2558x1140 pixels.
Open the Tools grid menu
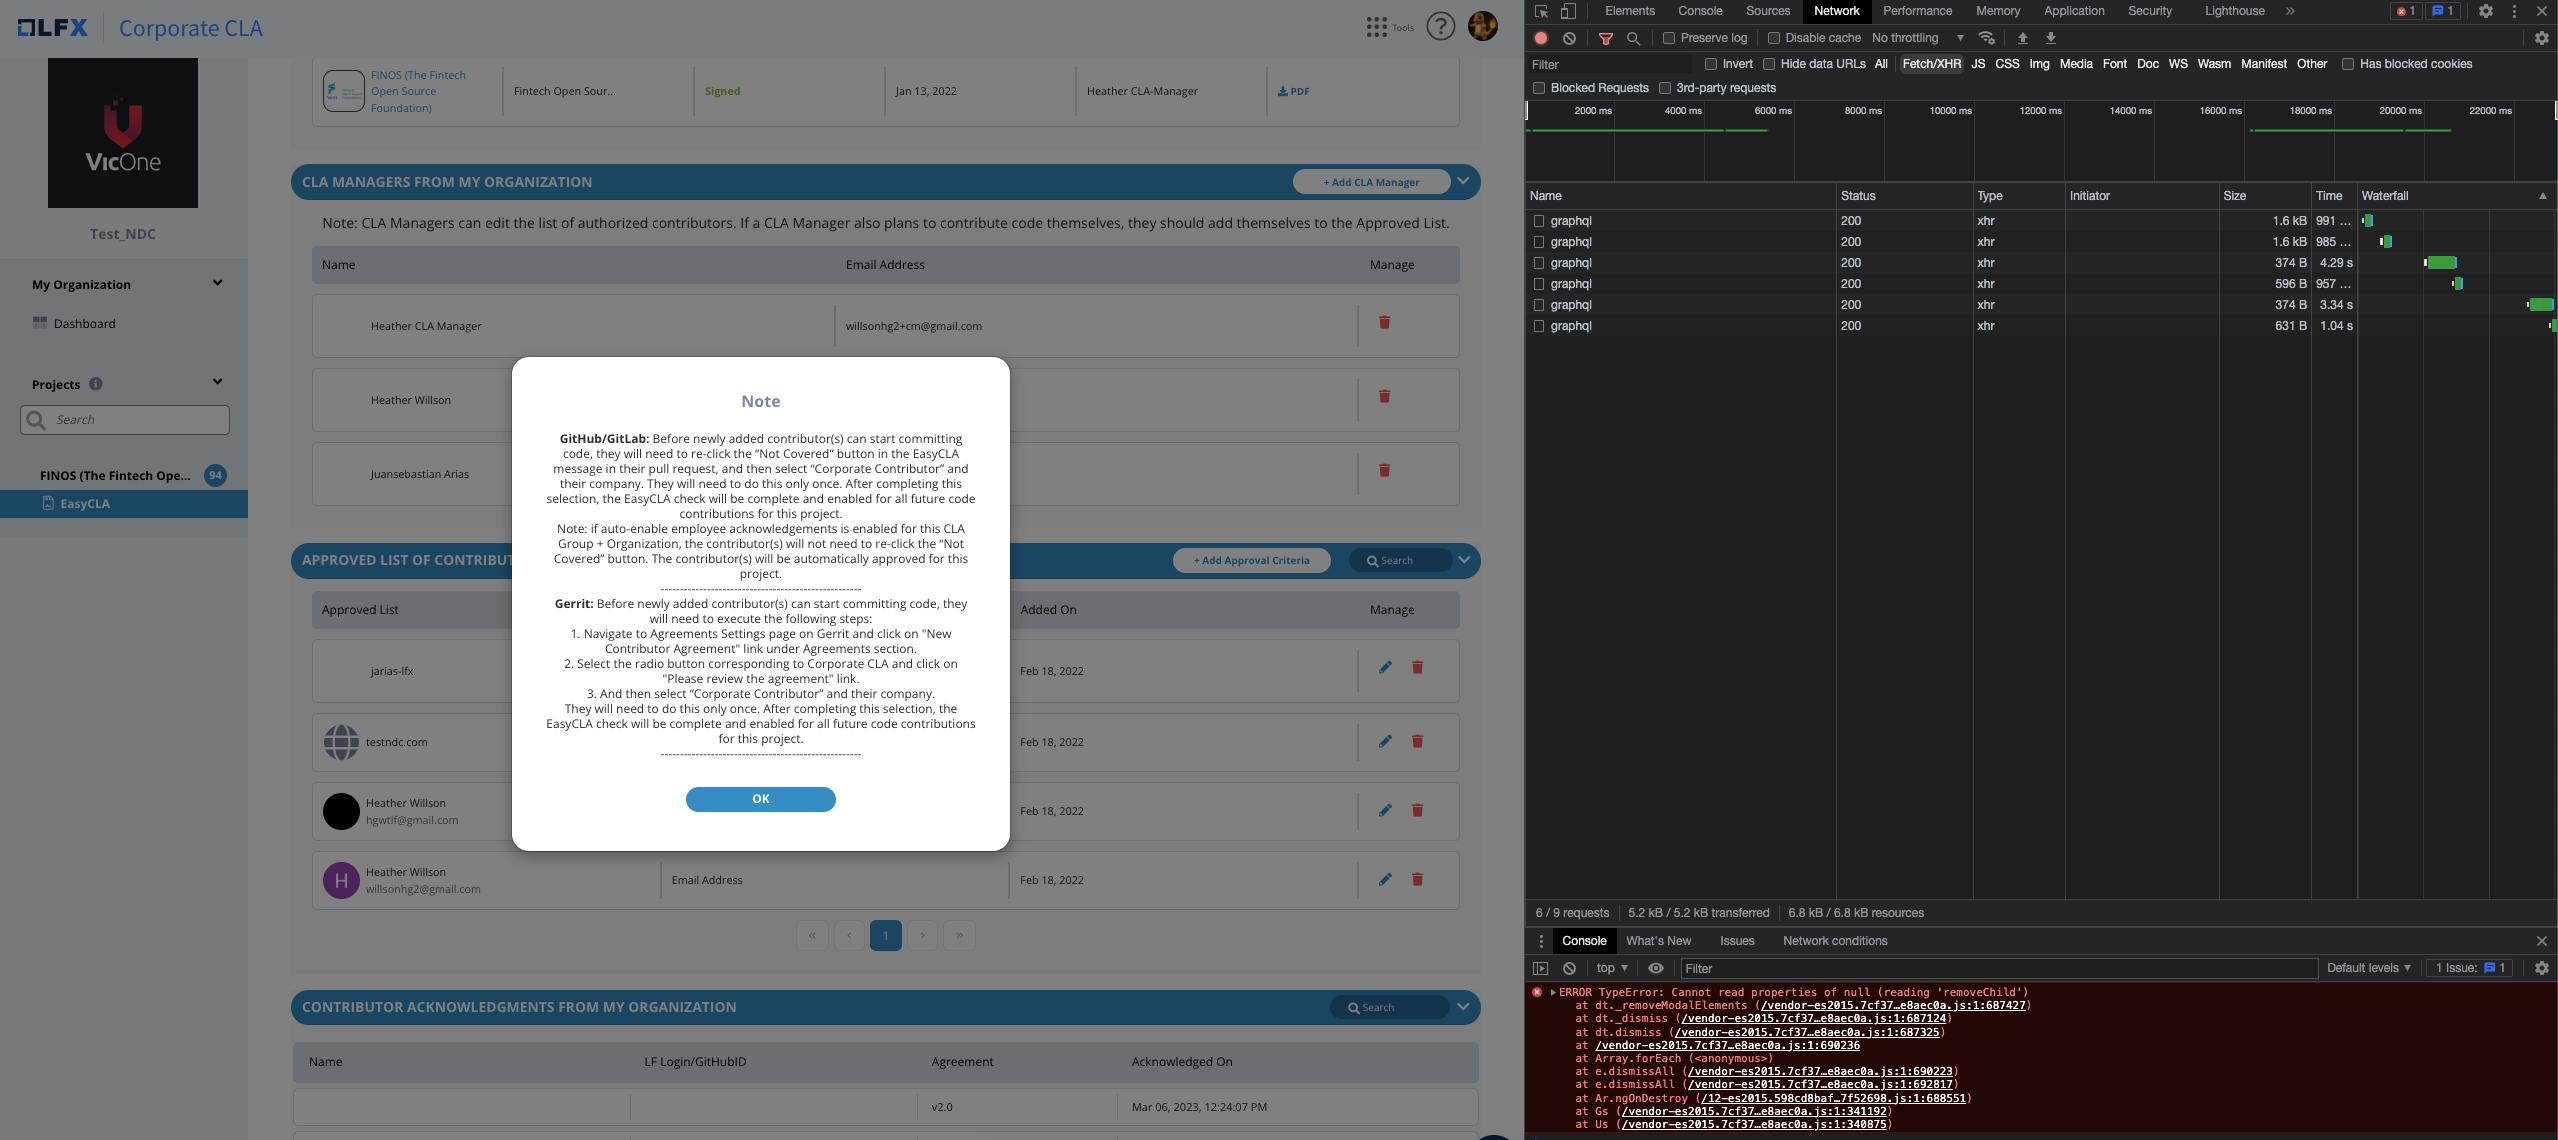pos(1376,26)
